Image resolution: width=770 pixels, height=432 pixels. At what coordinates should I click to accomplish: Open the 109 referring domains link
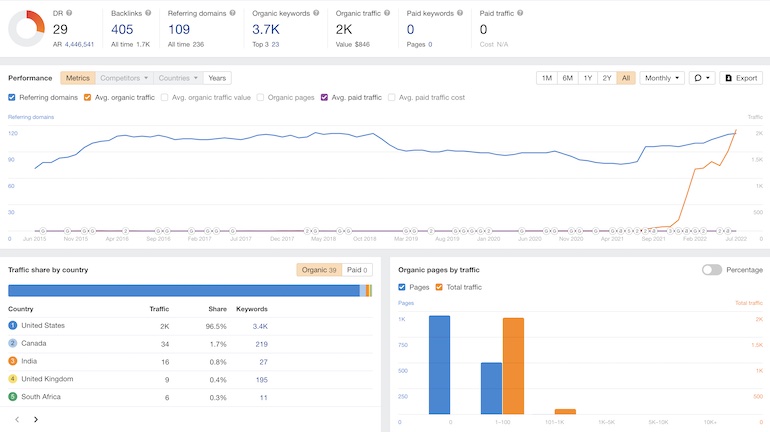179,29
